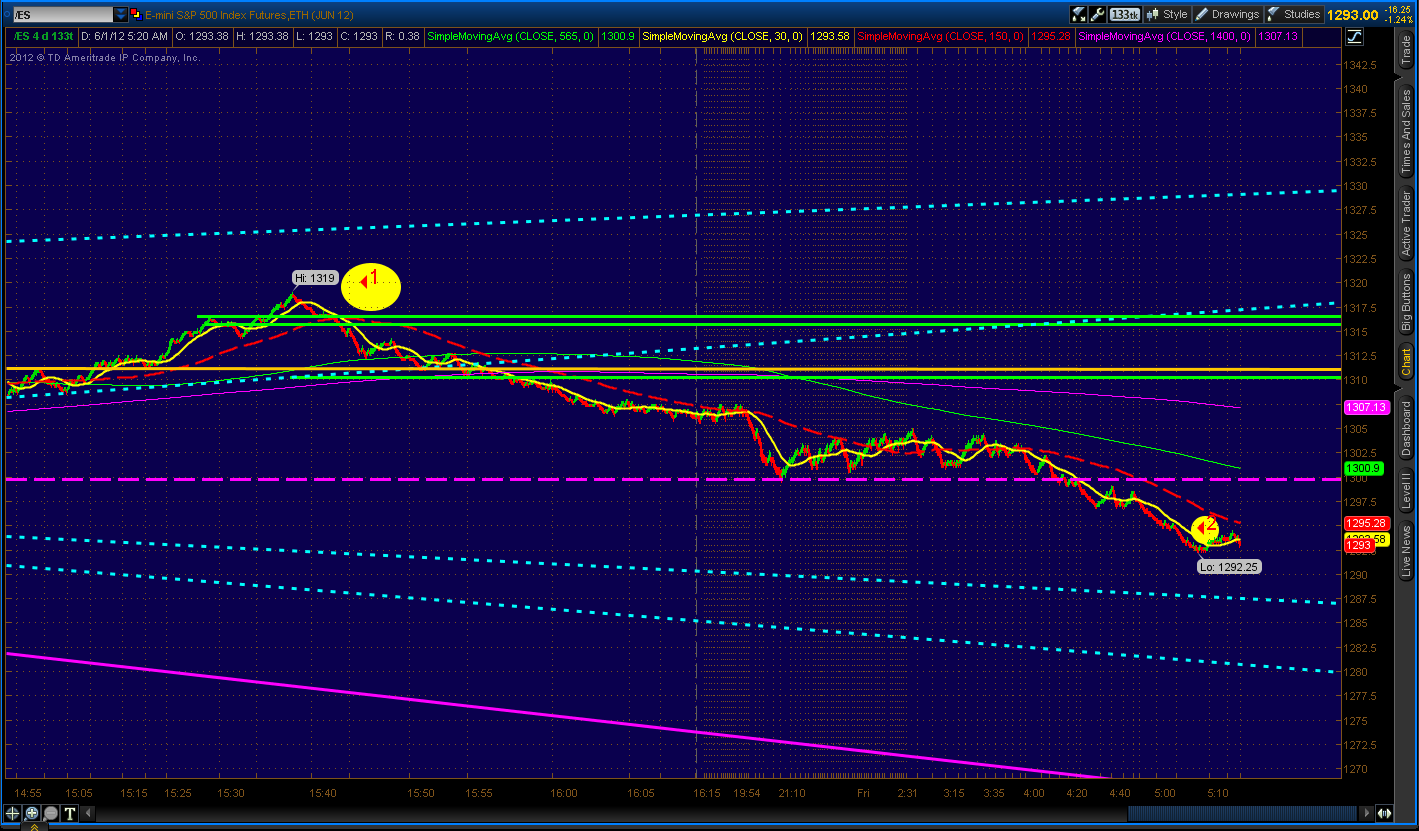Click the zoom out magnifier icon
Viewport: 1419px width, 831px height.
pyautogui.click(x=51, y=813)
